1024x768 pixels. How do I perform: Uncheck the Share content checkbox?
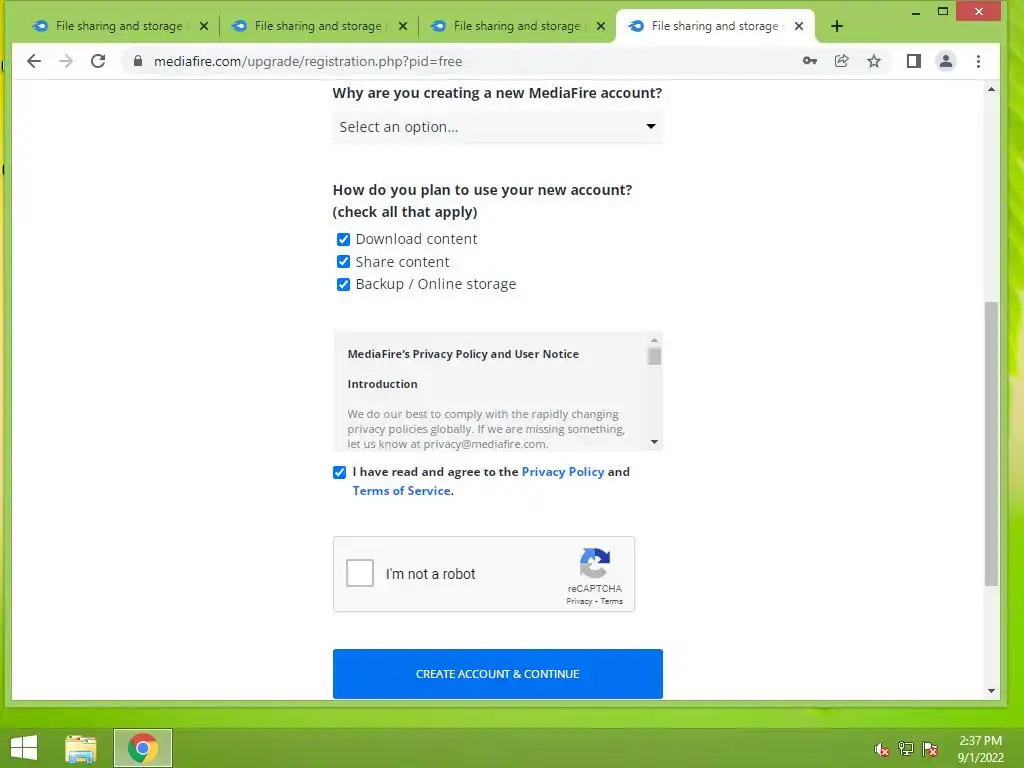[x=344, y=262]
